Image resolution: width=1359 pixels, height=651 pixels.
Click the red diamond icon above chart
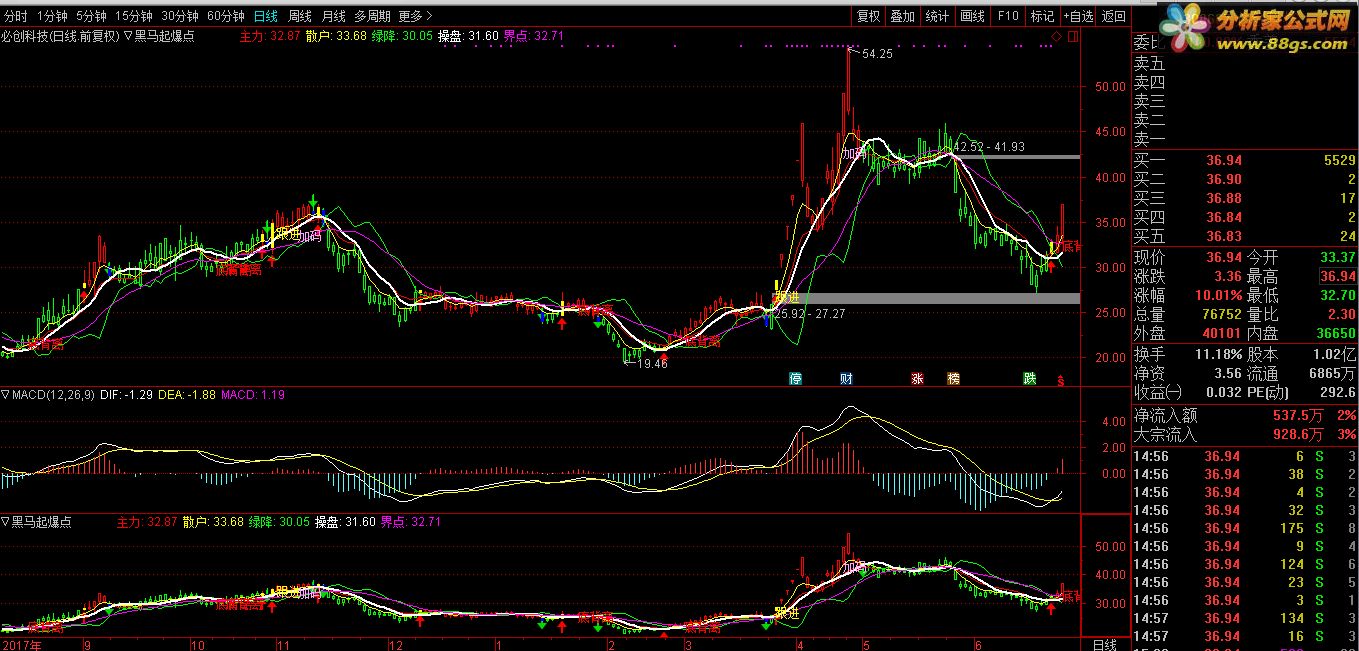click(1056, 36)
